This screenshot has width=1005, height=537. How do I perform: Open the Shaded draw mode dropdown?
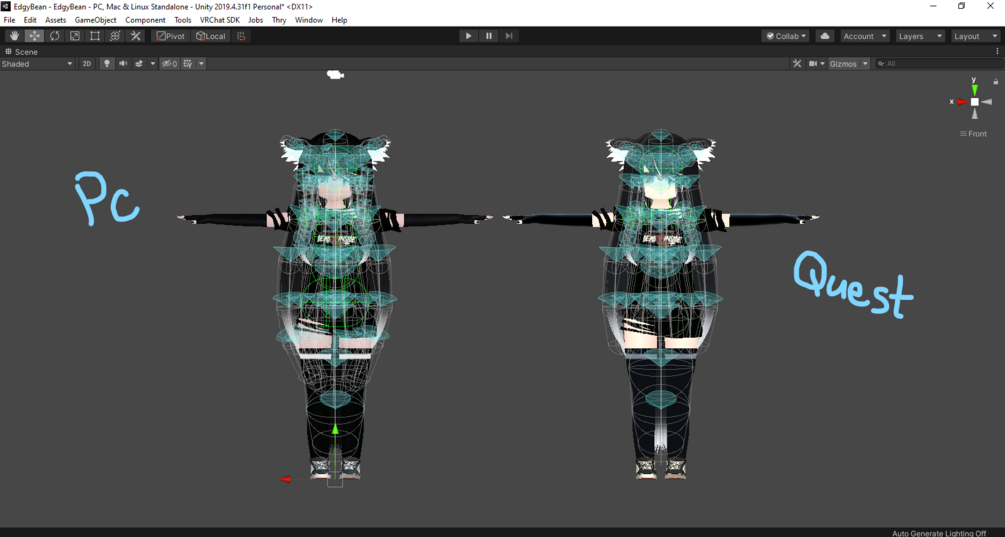click(37, 63)
